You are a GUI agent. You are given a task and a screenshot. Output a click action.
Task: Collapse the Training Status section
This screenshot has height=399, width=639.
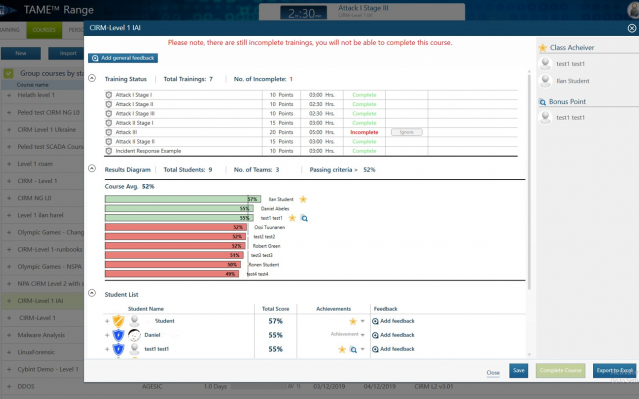pyautogui.click(x=92, y=78)
